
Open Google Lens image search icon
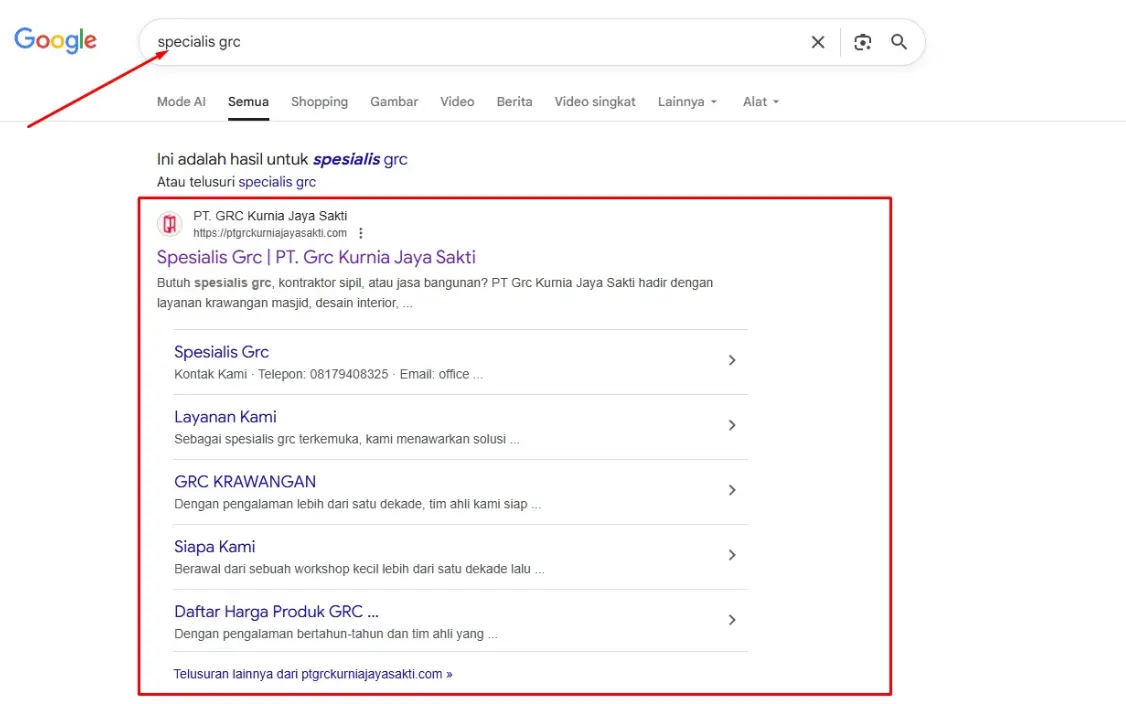pyautogui.click(x=862, y=42)
